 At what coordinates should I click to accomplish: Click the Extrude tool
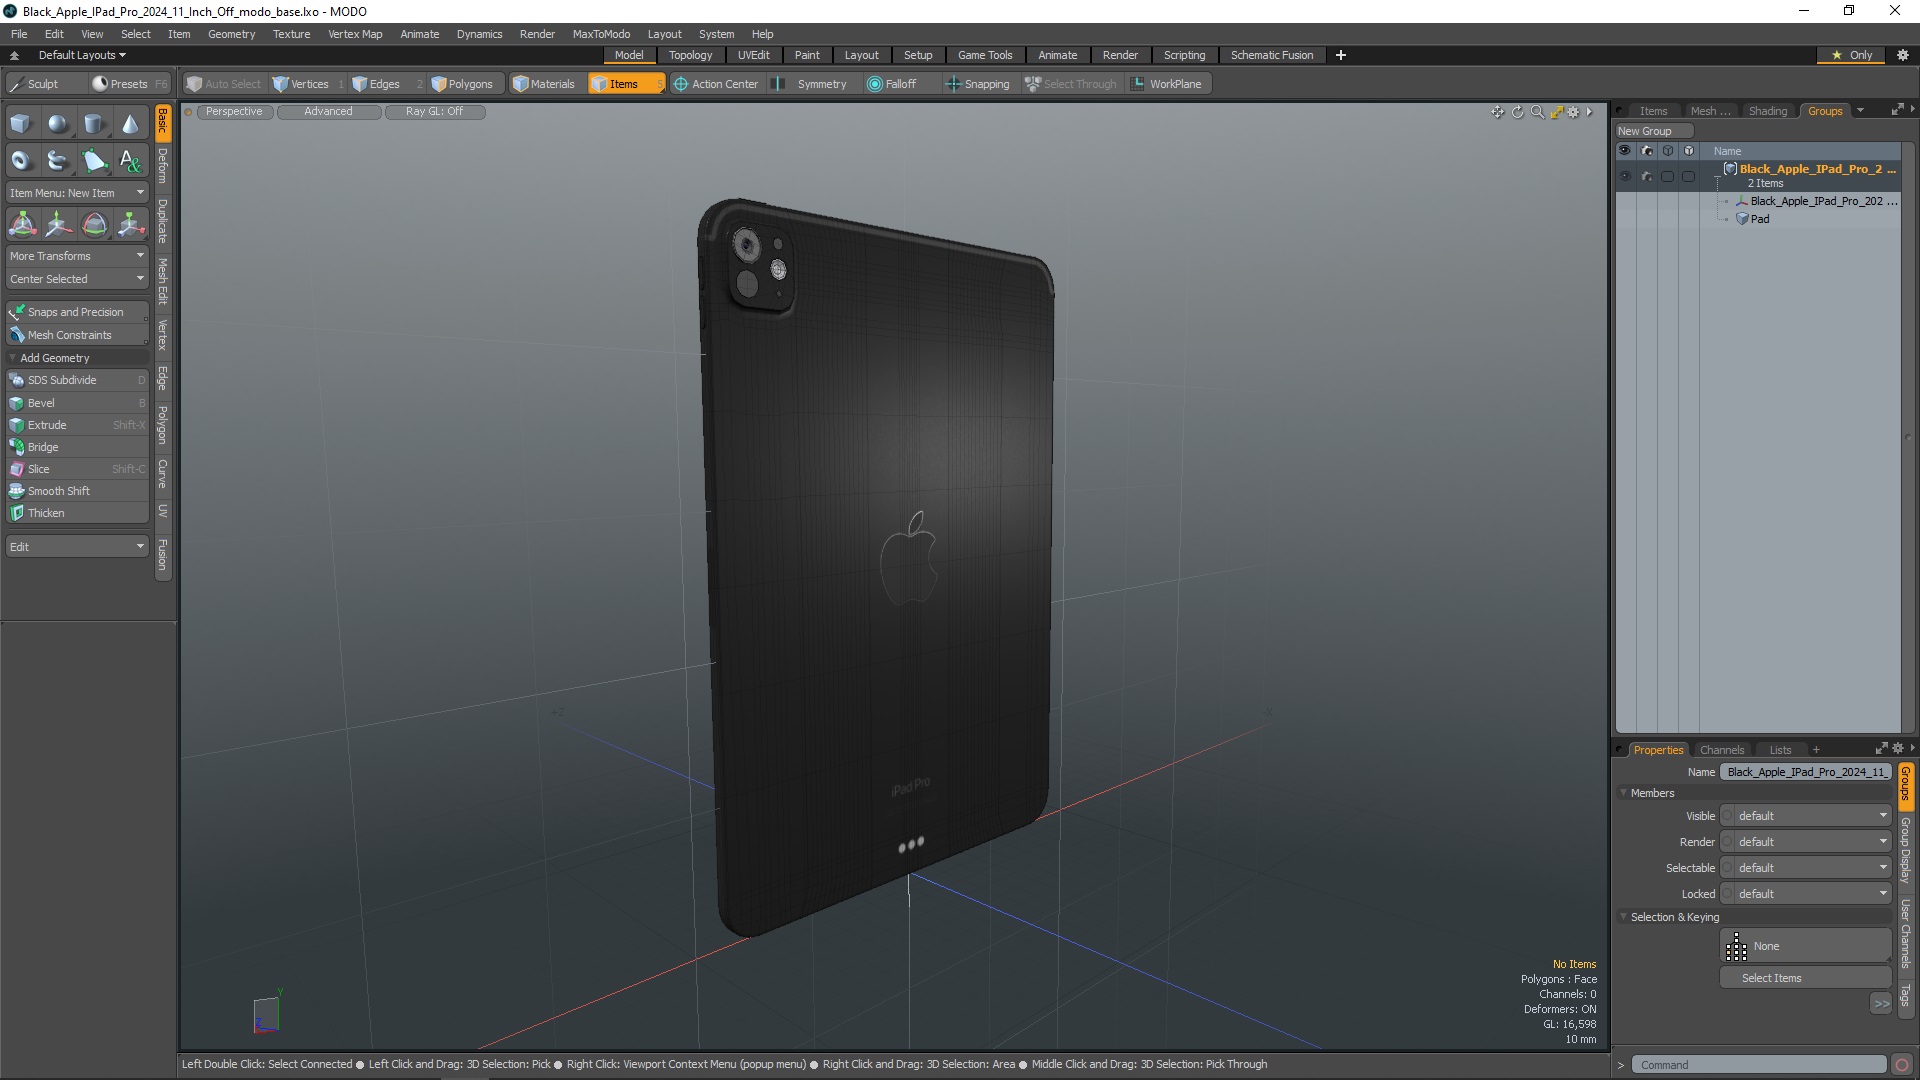77,425
